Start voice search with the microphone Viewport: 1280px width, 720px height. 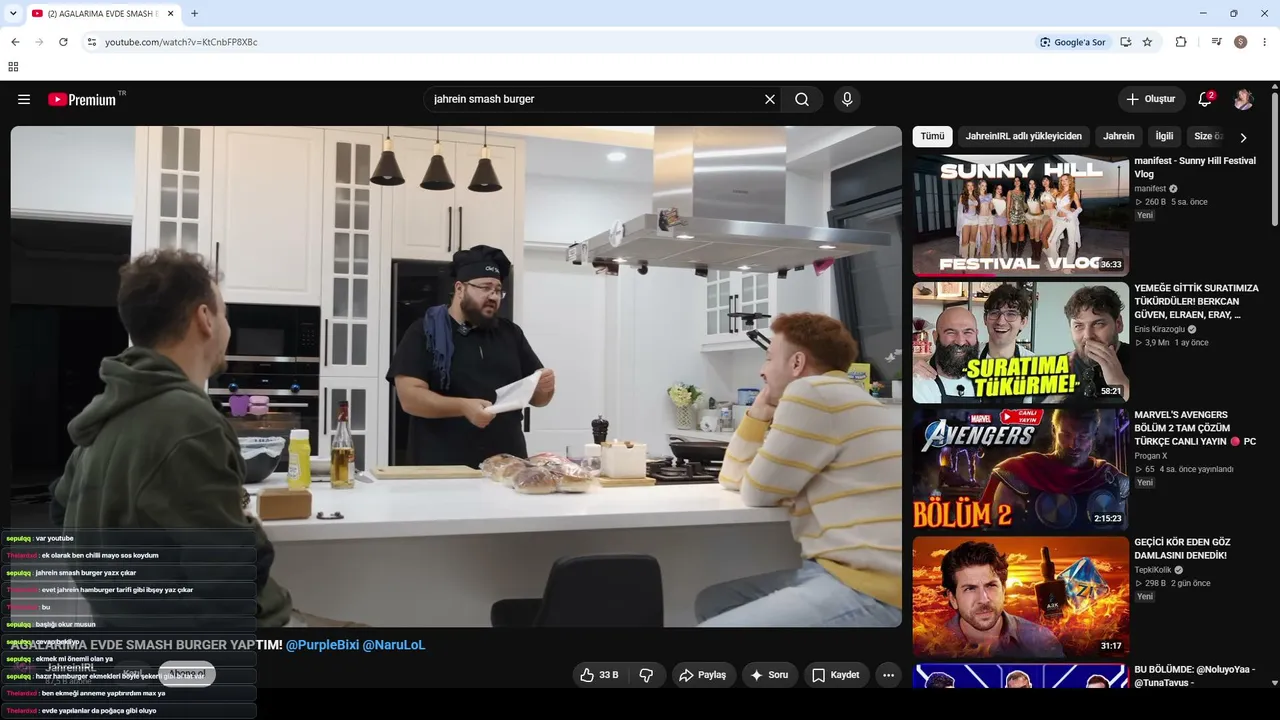(x=847, y=99)
